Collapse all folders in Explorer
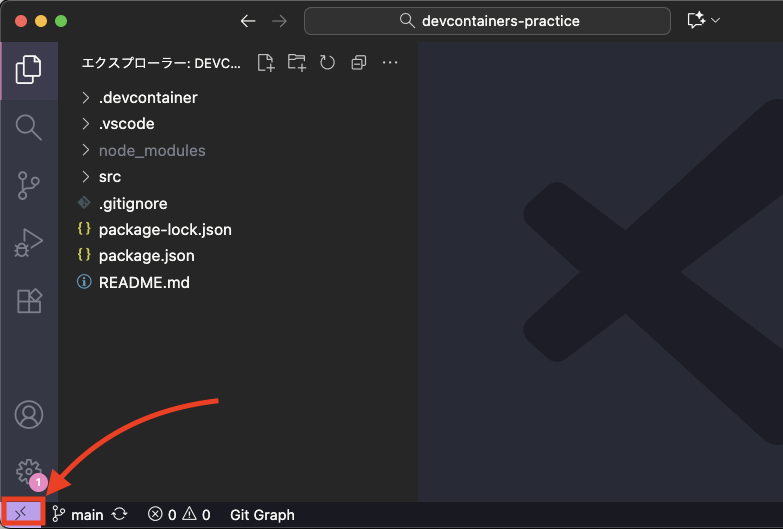Screen dimensions: 783x529 click(358, 63)
